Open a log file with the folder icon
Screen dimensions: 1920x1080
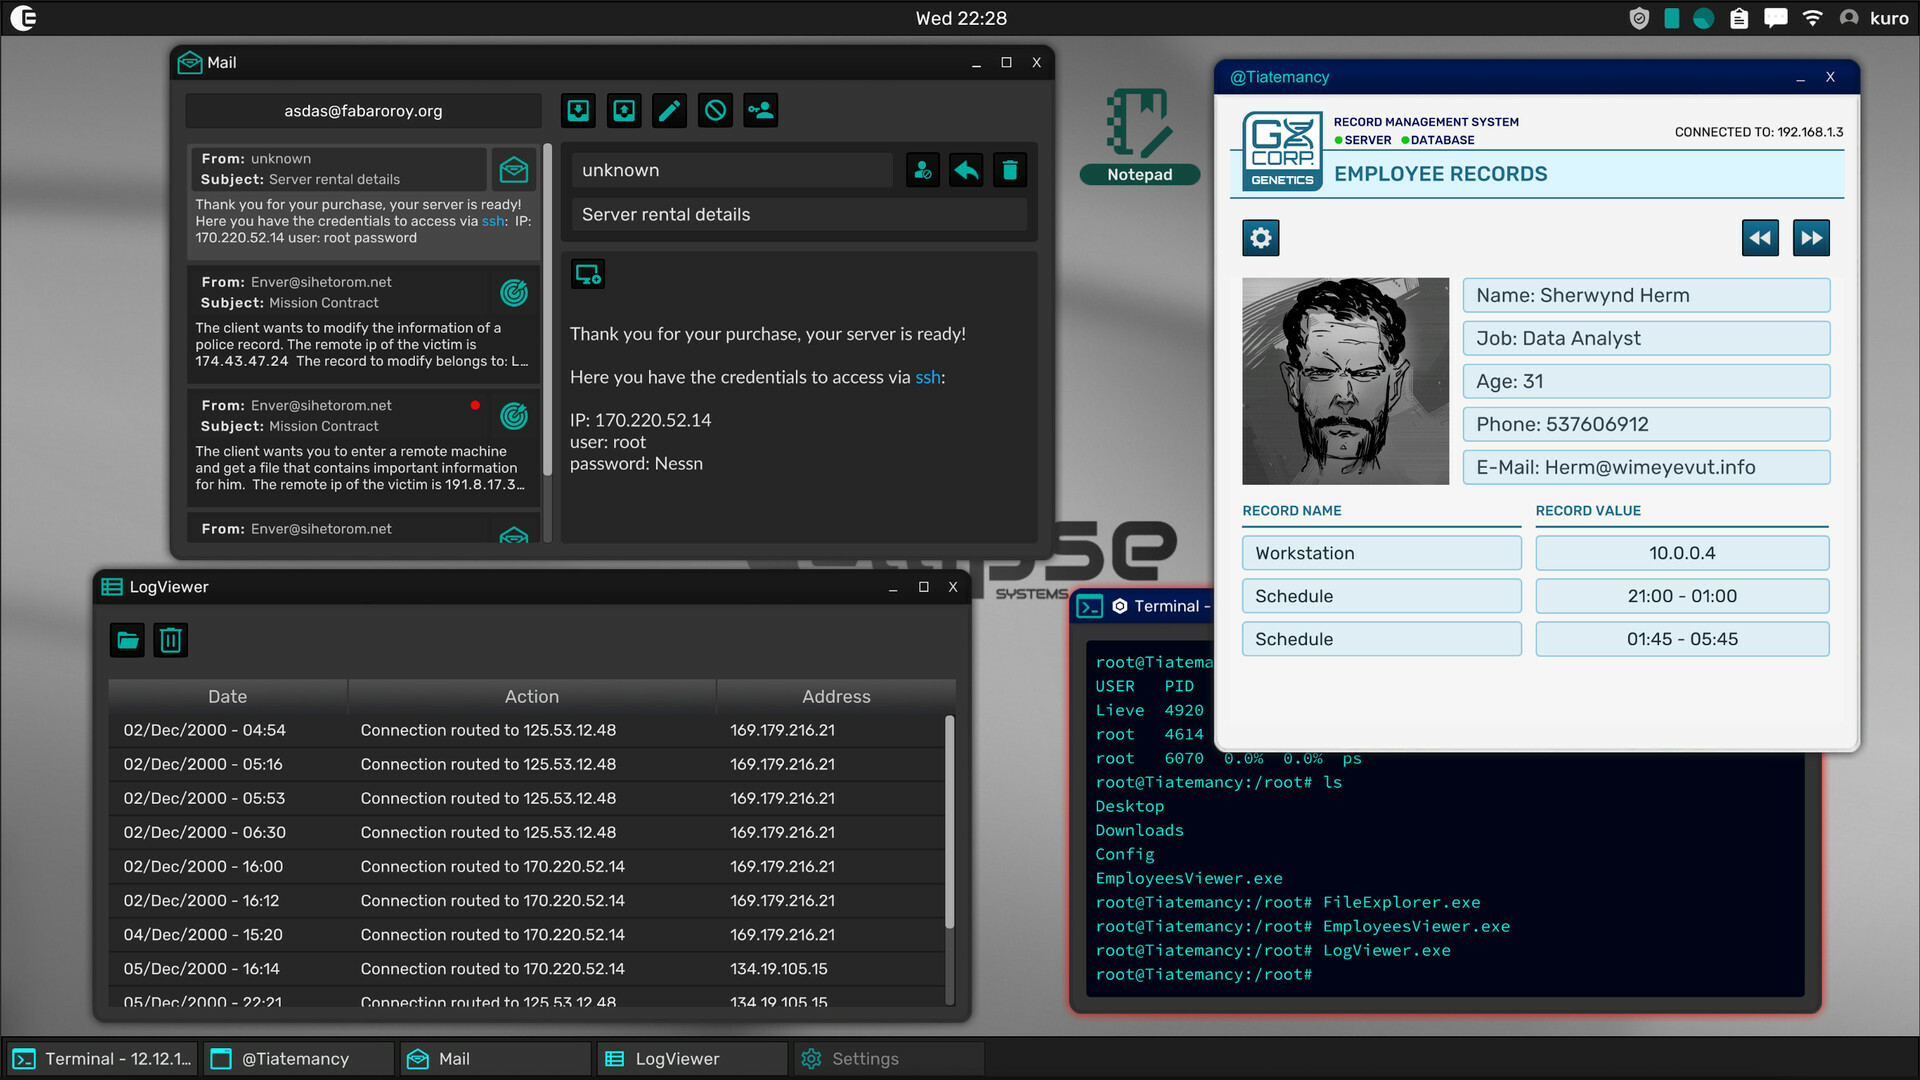pos(127,640)
